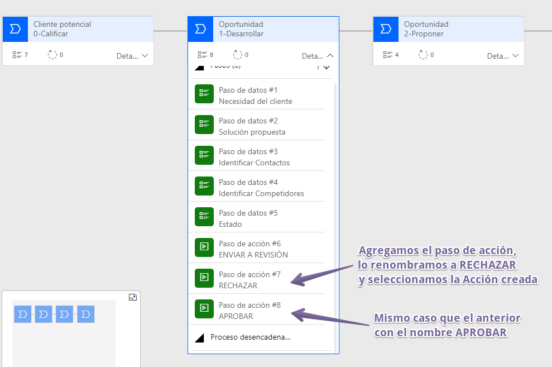Select the ENVIAR A REVISIÓN step label
Screen dimensions: 552x367
[253, 255]
